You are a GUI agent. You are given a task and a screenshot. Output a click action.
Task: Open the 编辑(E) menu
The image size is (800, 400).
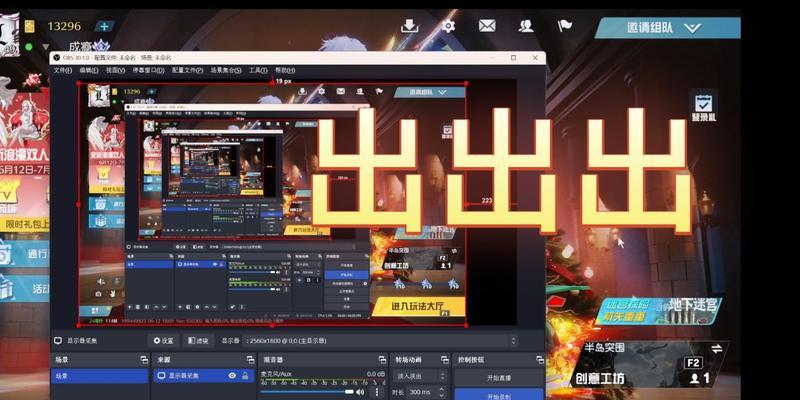[x=89, y=70]
